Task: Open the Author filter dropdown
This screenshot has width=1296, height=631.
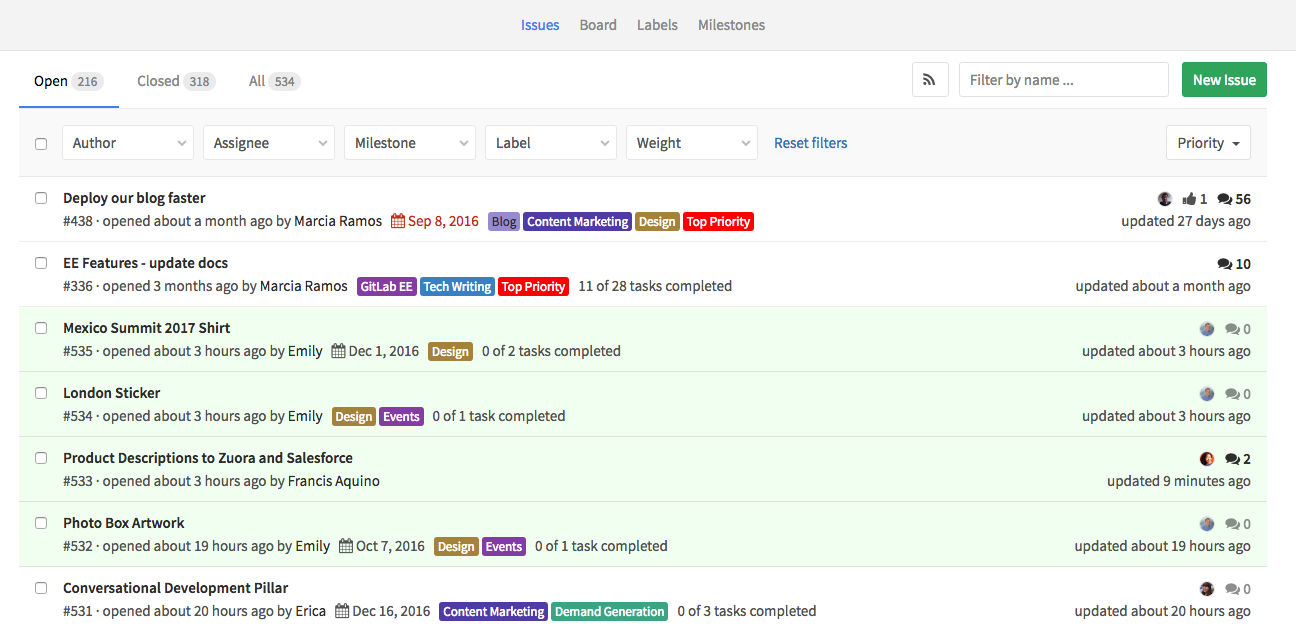Action: coord(127,143)
